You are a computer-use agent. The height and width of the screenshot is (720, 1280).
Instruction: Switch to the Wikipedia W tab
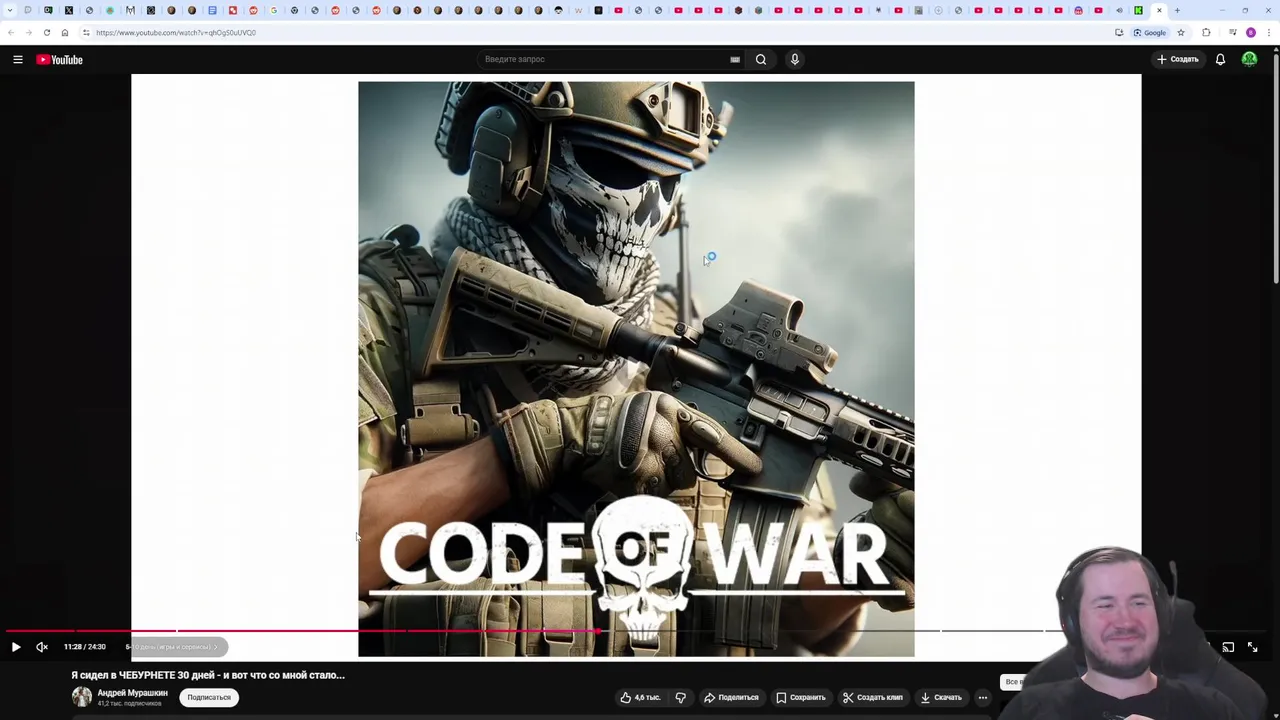pos(578,10)
